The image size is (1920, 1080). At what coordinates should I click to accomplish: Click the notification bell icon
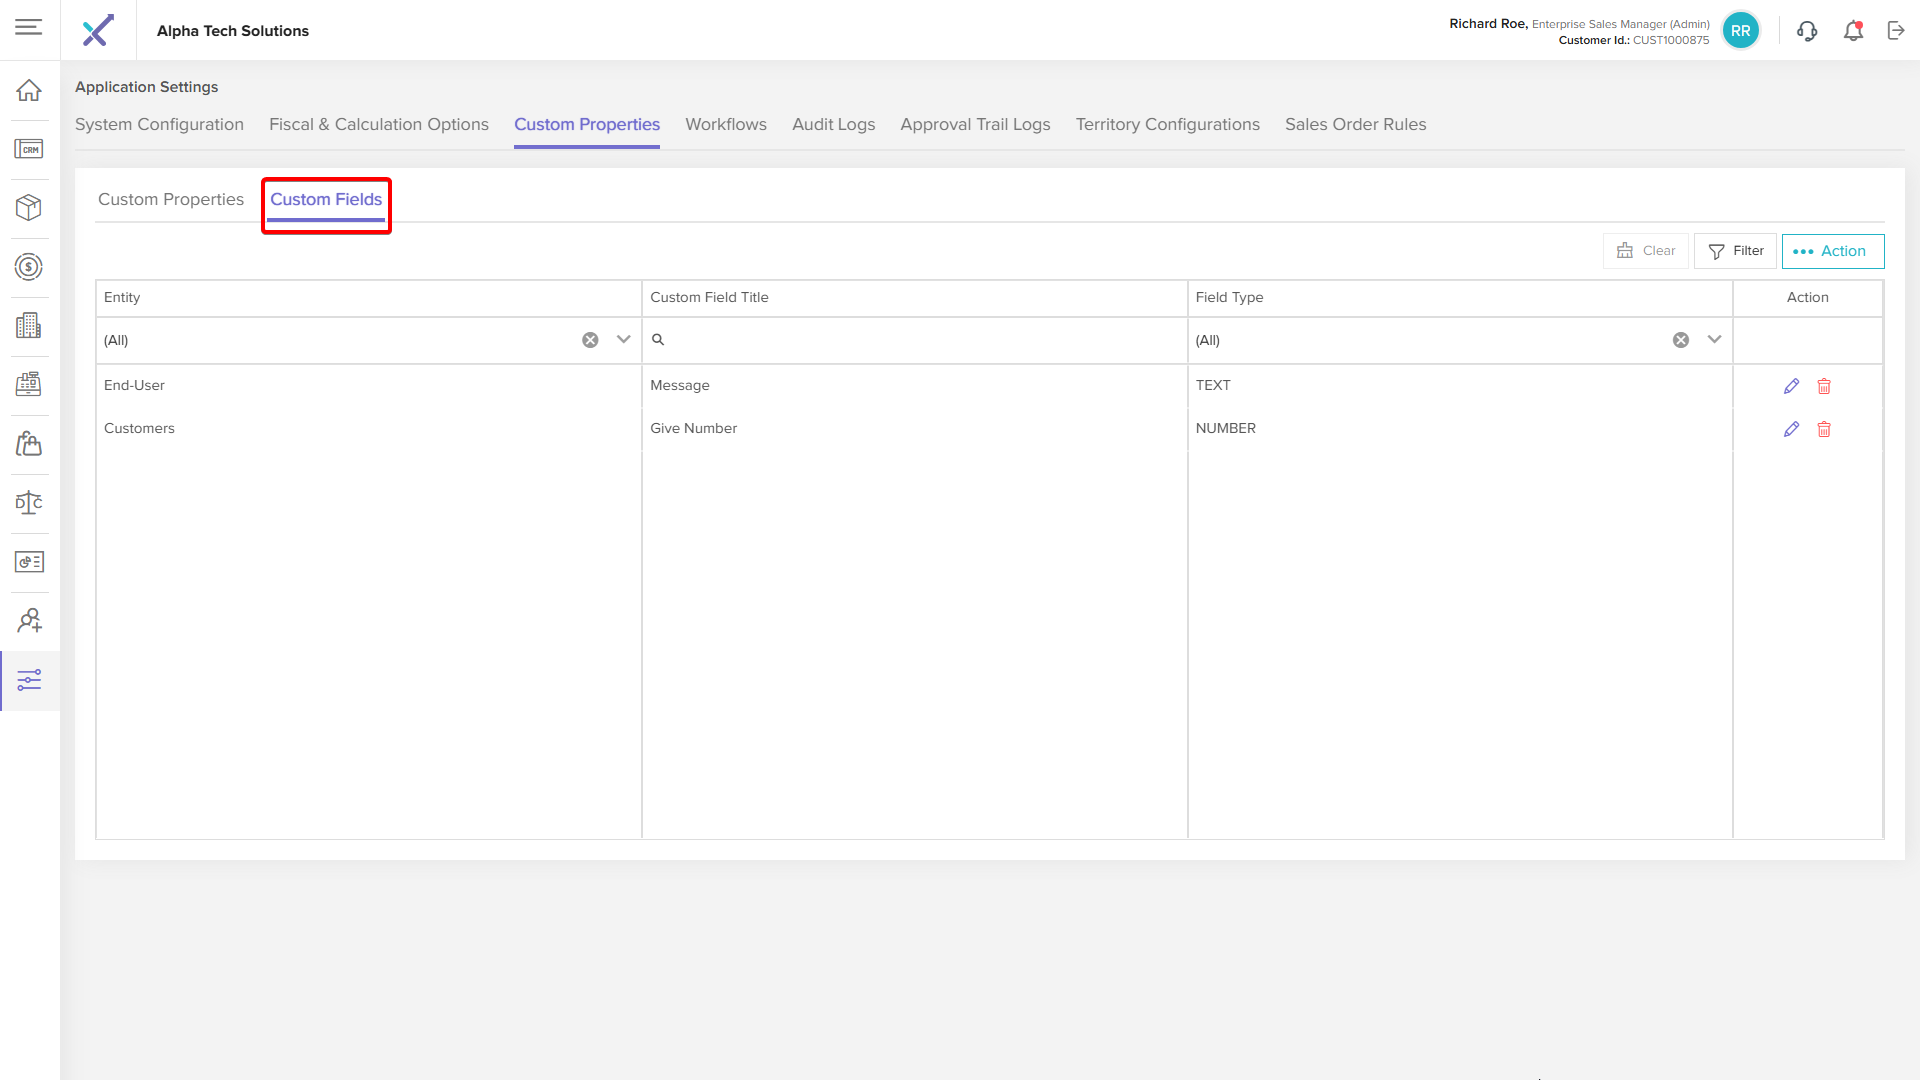1853,31
